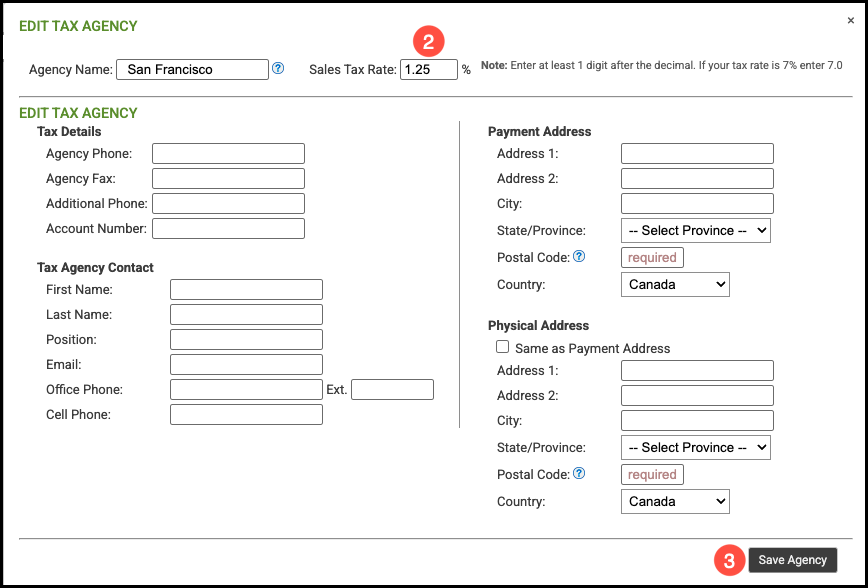Check Same as Payment Address box
868x588 pixels.
(503, 347)
